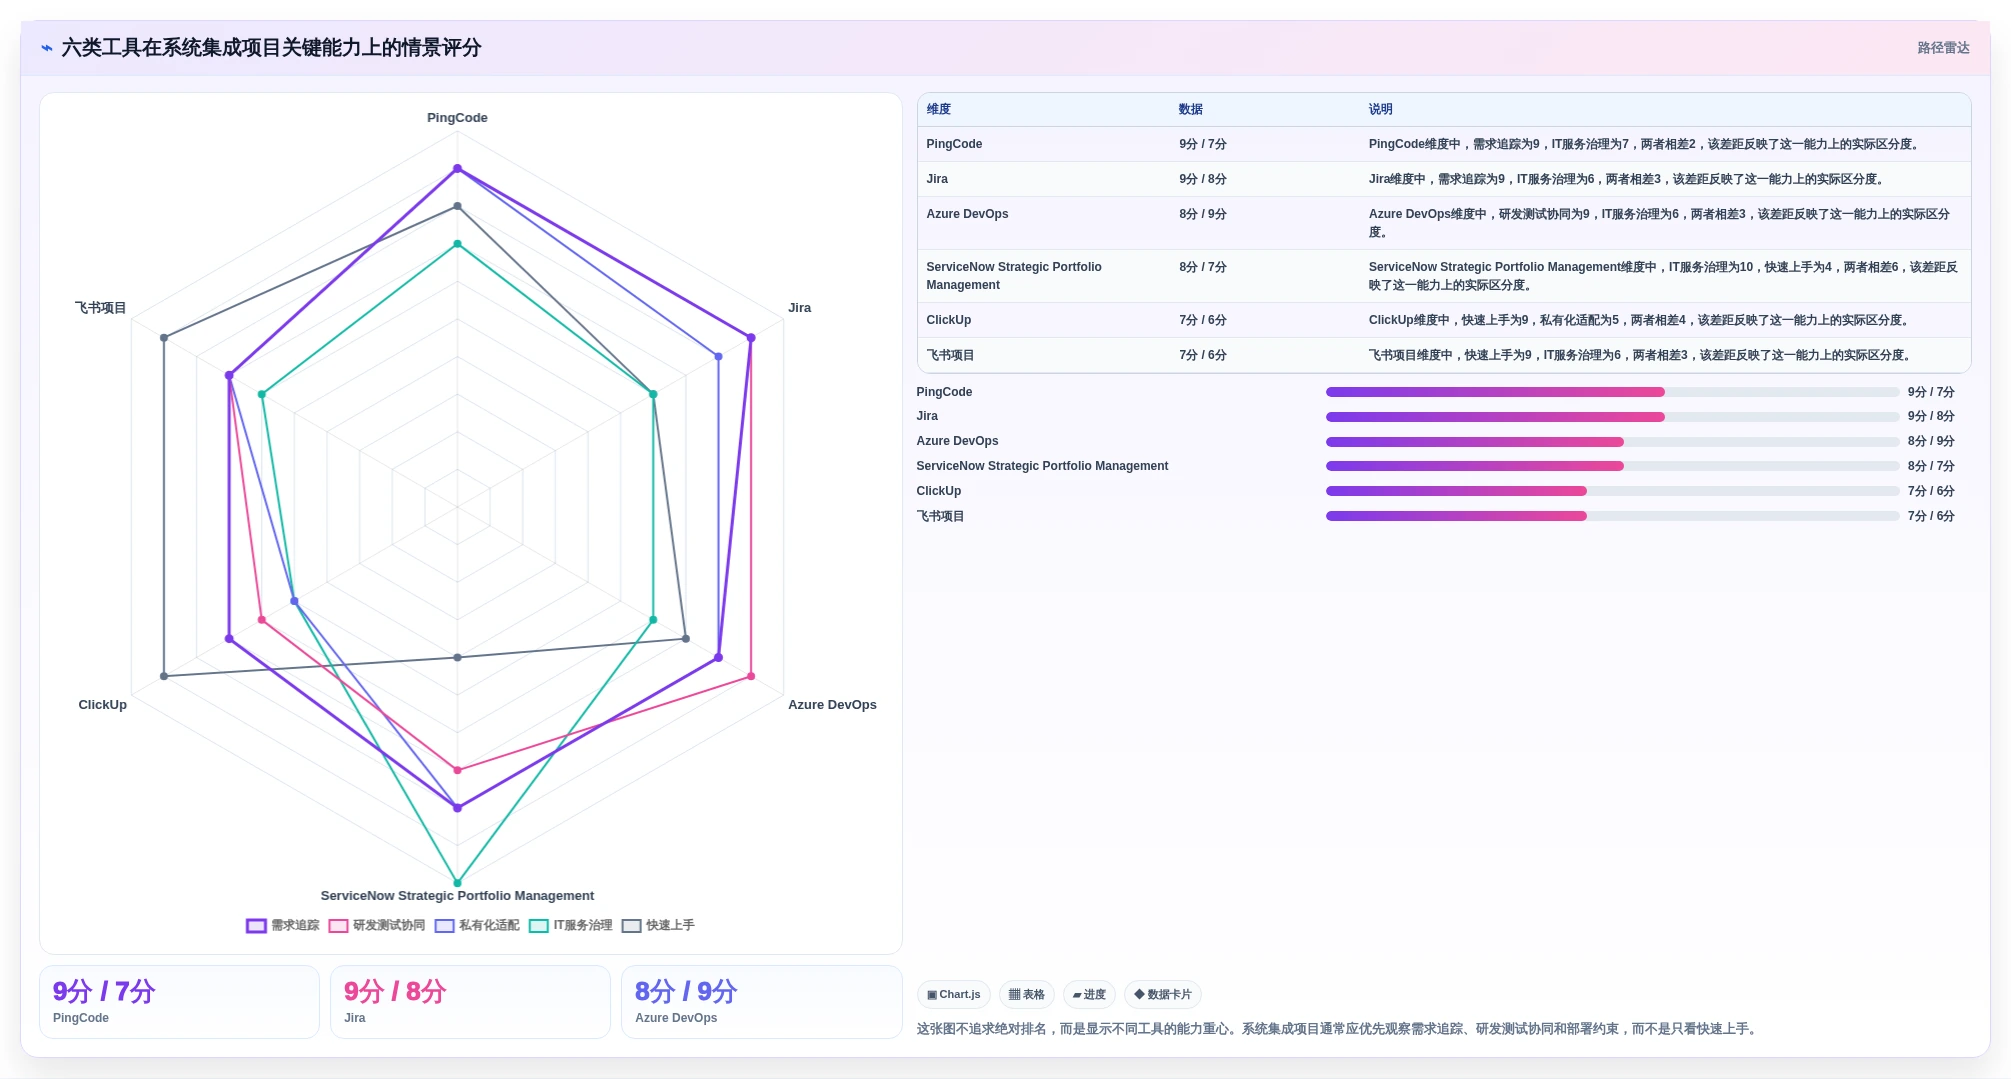The height and width of the screenshot is (1079, 2011).
Task: Open the PingCode 9分 / 7分 data card
Action: pos(179,1002)
